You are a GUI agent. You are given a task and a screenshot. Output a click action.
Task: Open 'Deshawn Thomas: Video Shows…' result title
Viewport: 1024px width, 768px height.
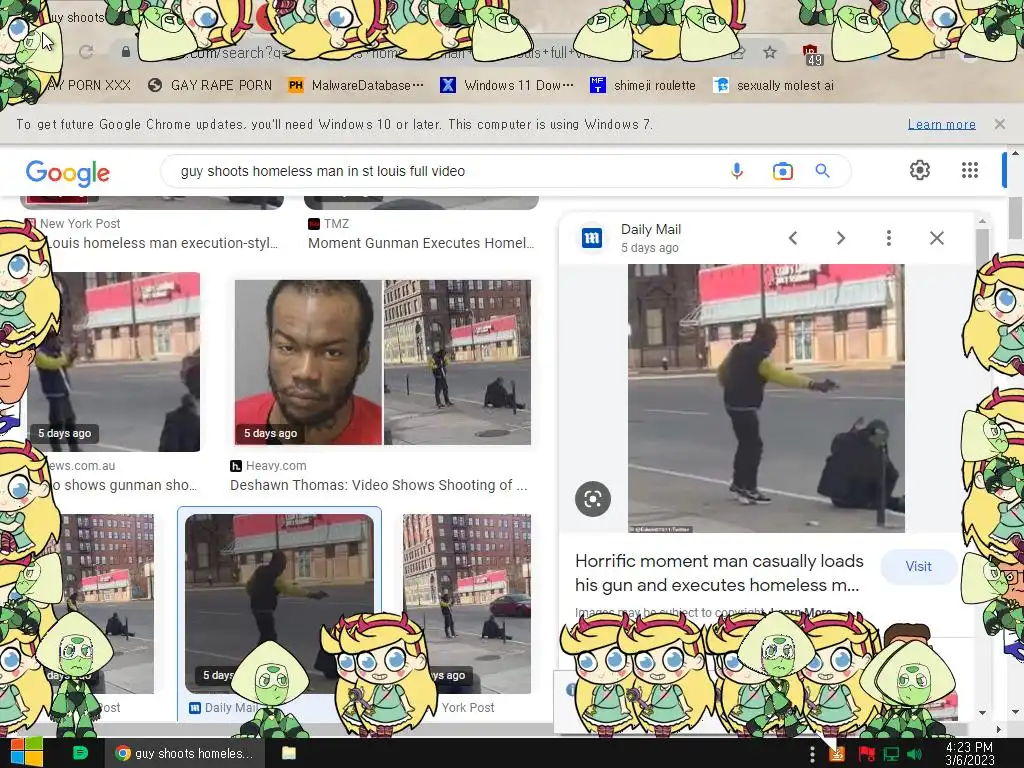tap(379, 485)
